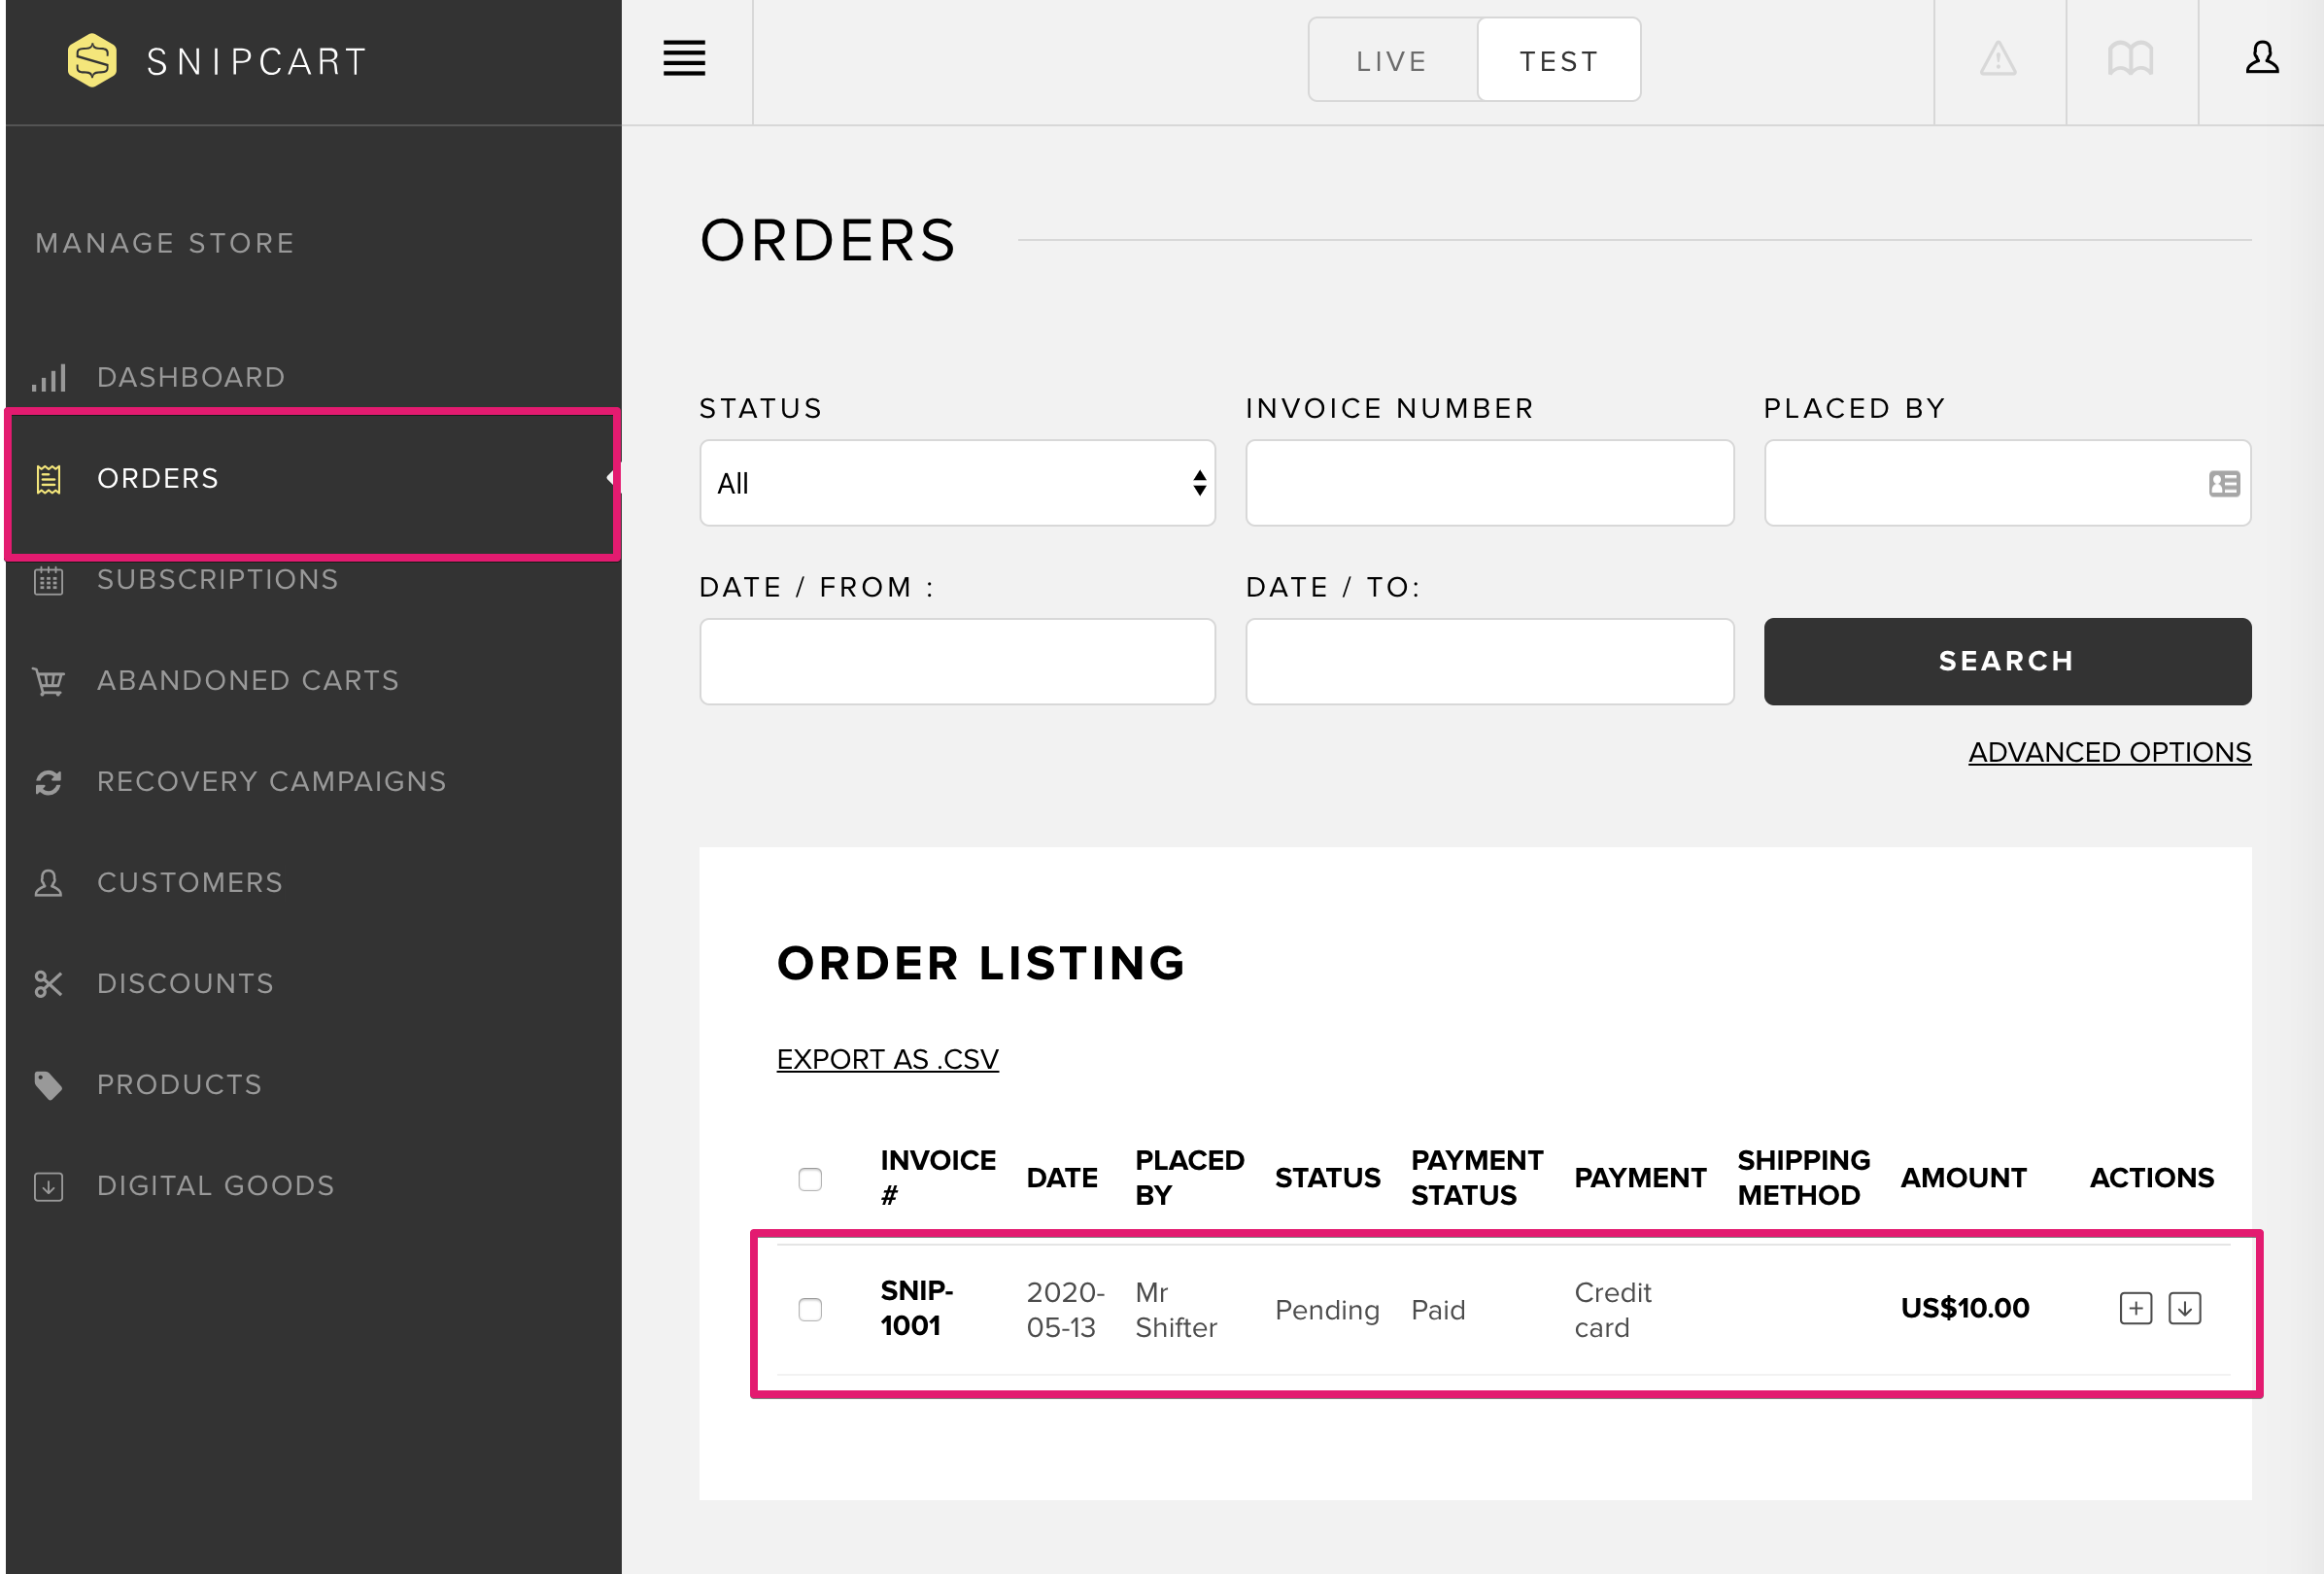2324x1574 pixels.
Task: Open Recovery Campaigns in sidebar
Action: point(271,782)
